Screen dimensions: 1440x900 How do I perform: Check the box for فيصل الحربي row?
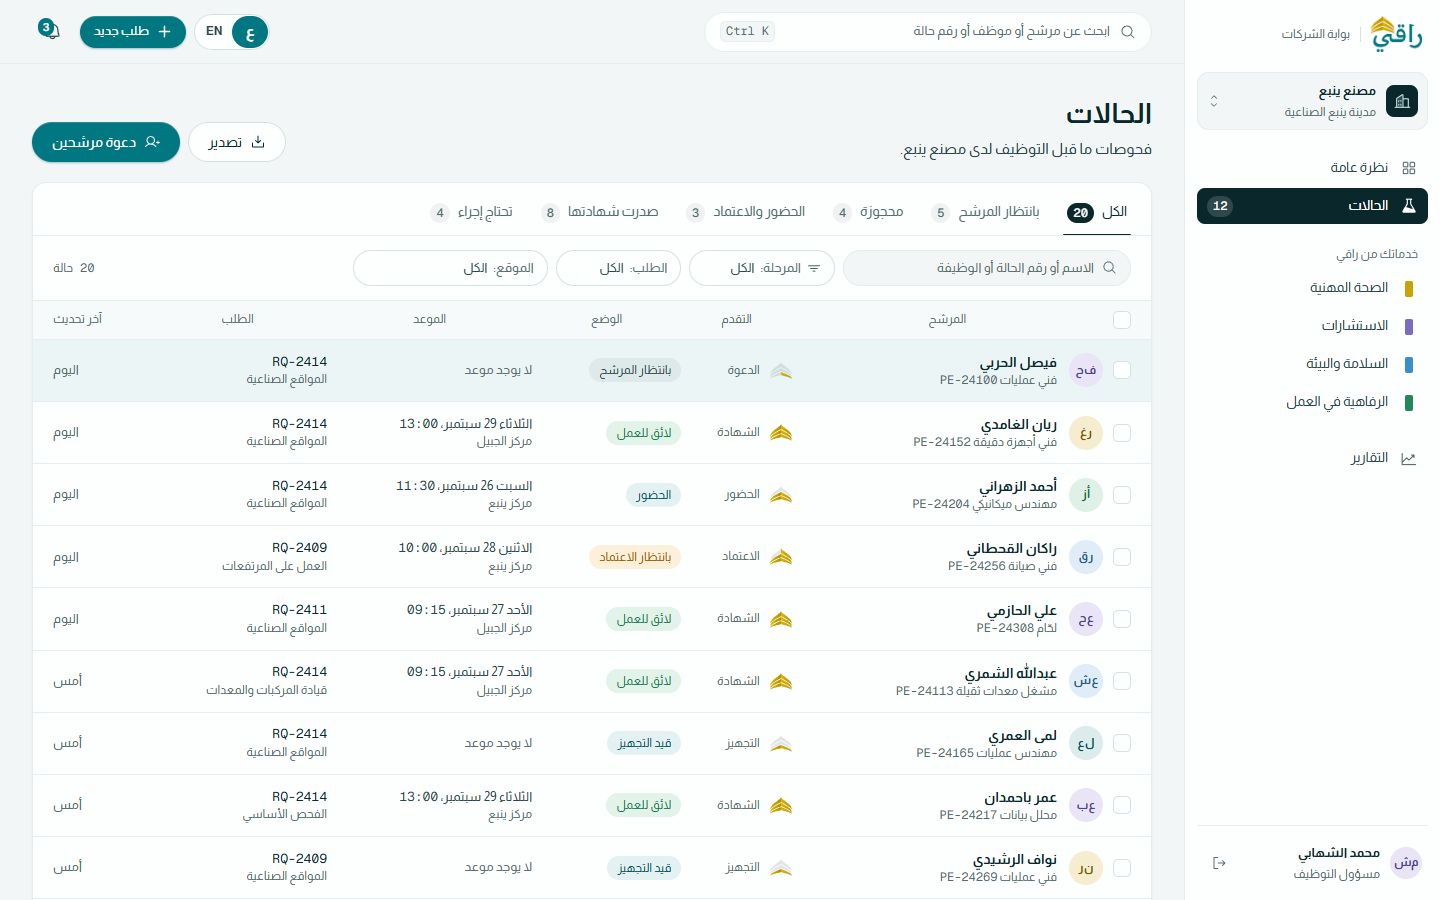(1122, 370)
